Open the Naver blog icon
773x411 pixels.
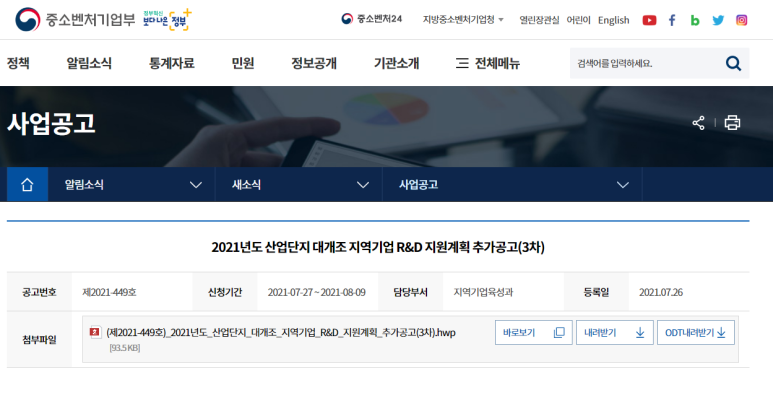click(x=695, y=20)
